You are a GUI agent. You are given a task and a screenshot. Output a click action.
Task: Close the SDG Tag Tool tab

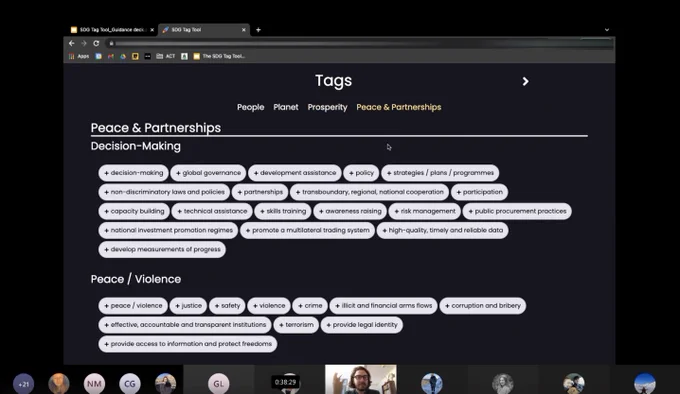pos(244,30)
